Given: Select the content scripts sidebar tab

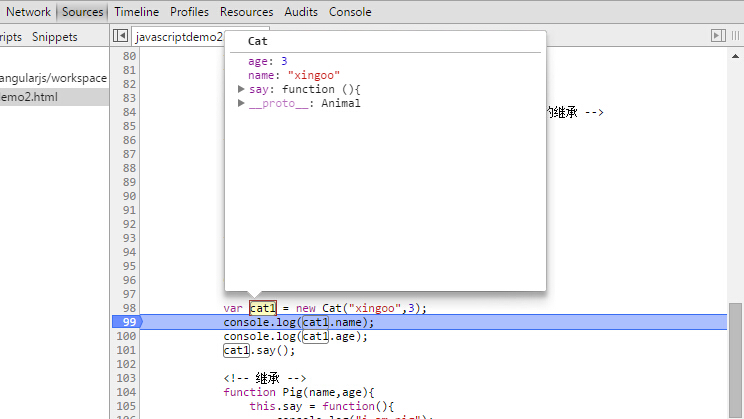Looking at the screenshot, I should (10, 37).
